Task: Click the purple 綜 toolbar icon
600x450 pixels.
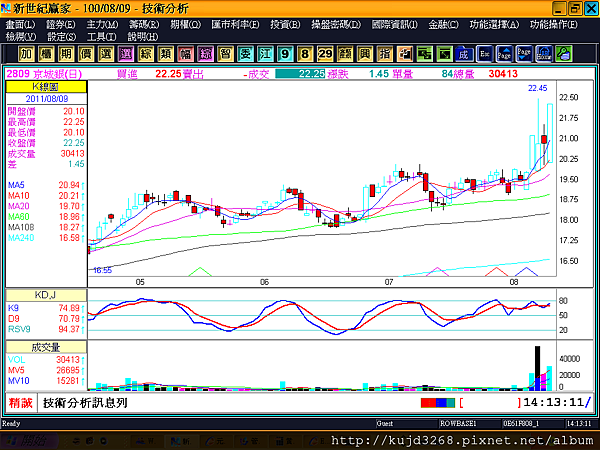Action: [x=205, y=54]
